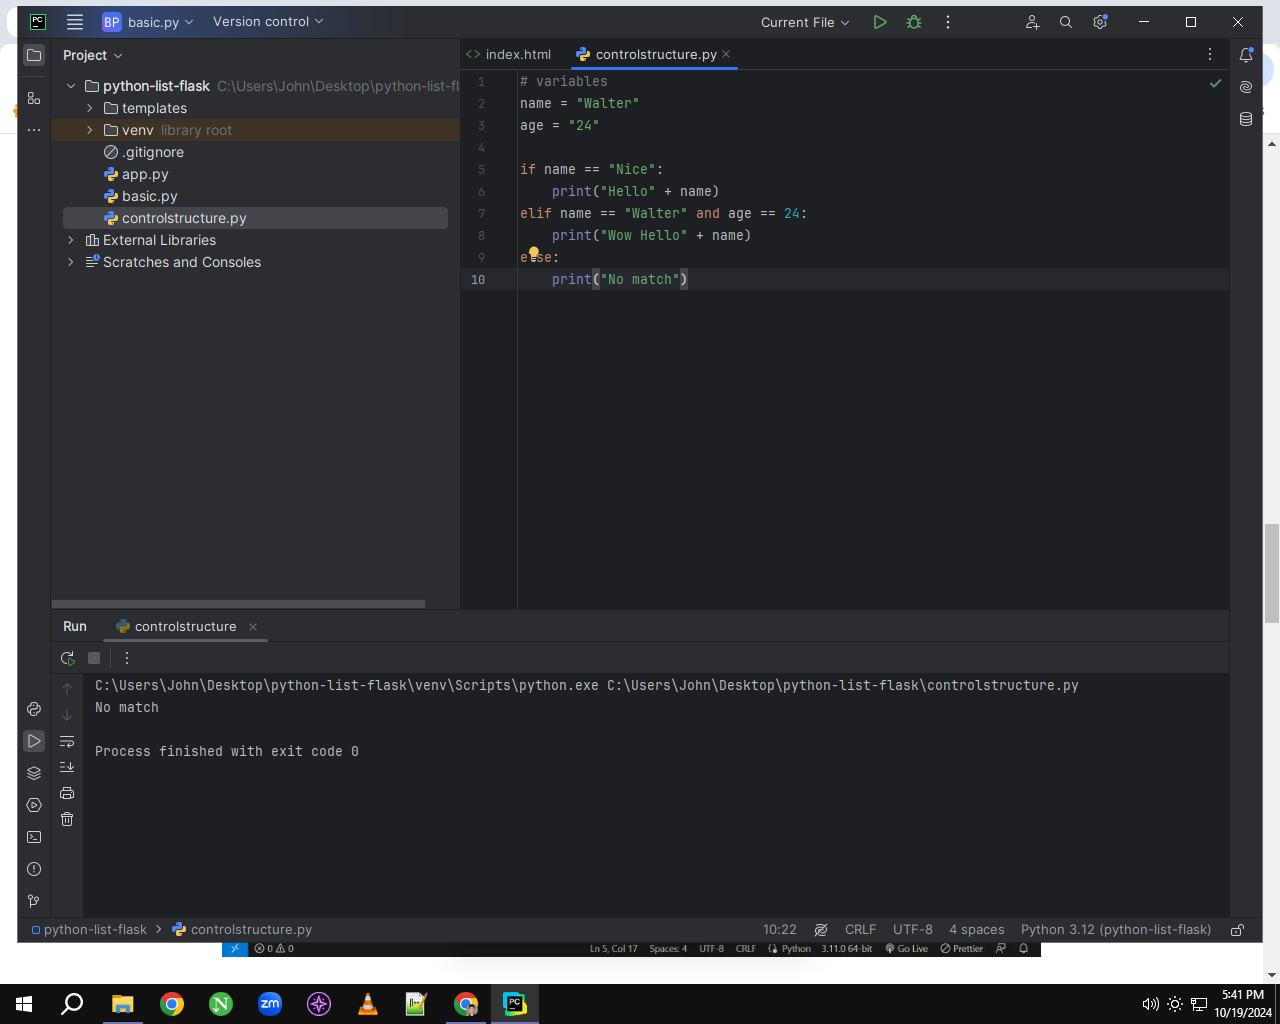Toggle soft-wrap in the Run console
The image size is (1280, 1024).
pyautogui.click(x=67, y=741)
